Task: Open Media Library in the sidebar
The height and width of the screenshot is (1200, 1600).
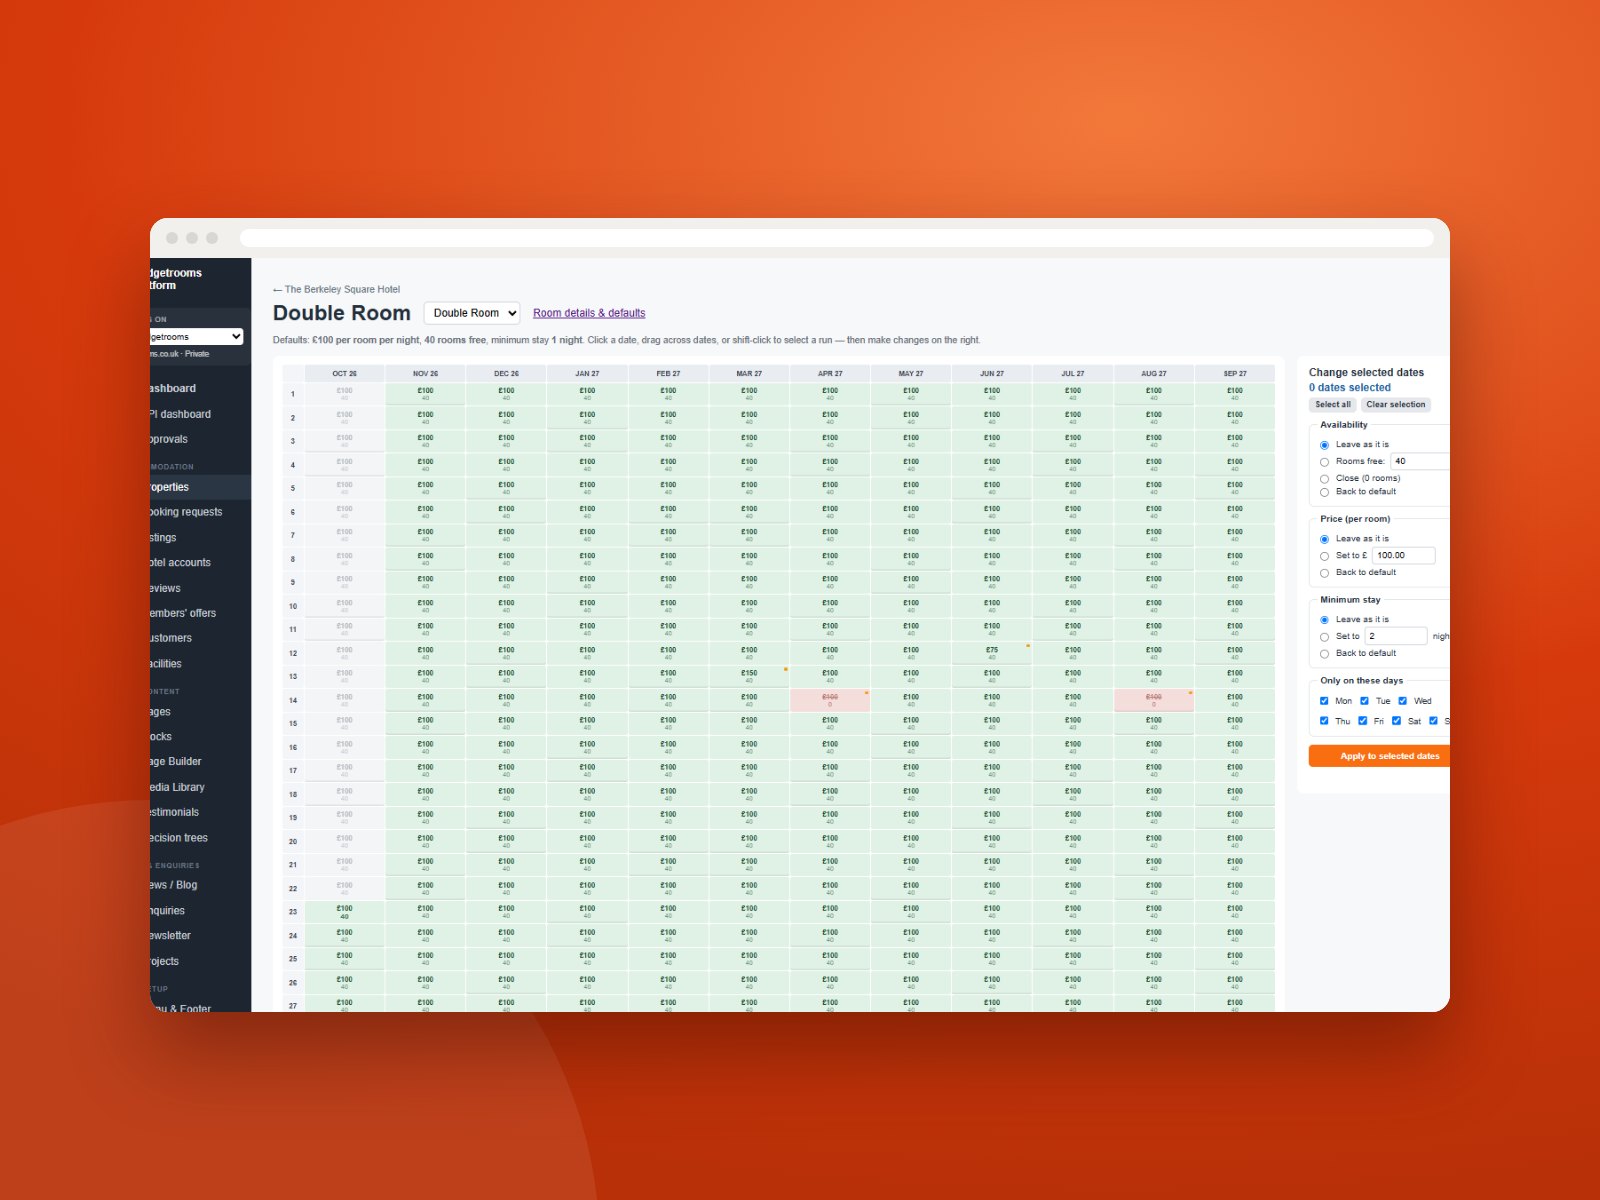Action: 200,787
